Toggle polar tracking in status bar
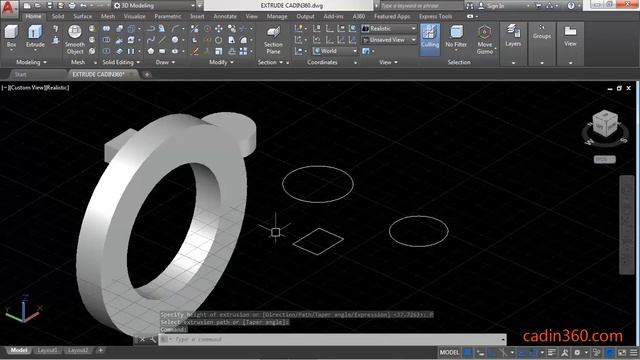 (503, 352)
